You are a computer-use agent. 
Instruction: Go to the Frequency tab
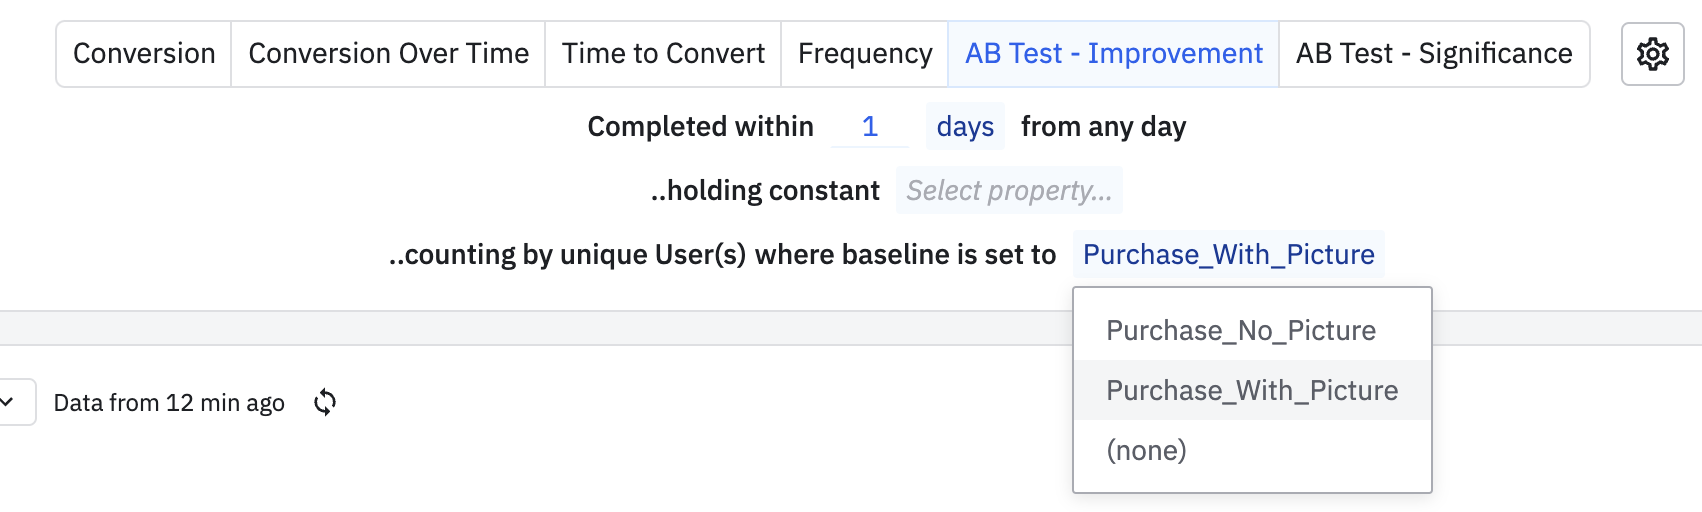(865, 54)
